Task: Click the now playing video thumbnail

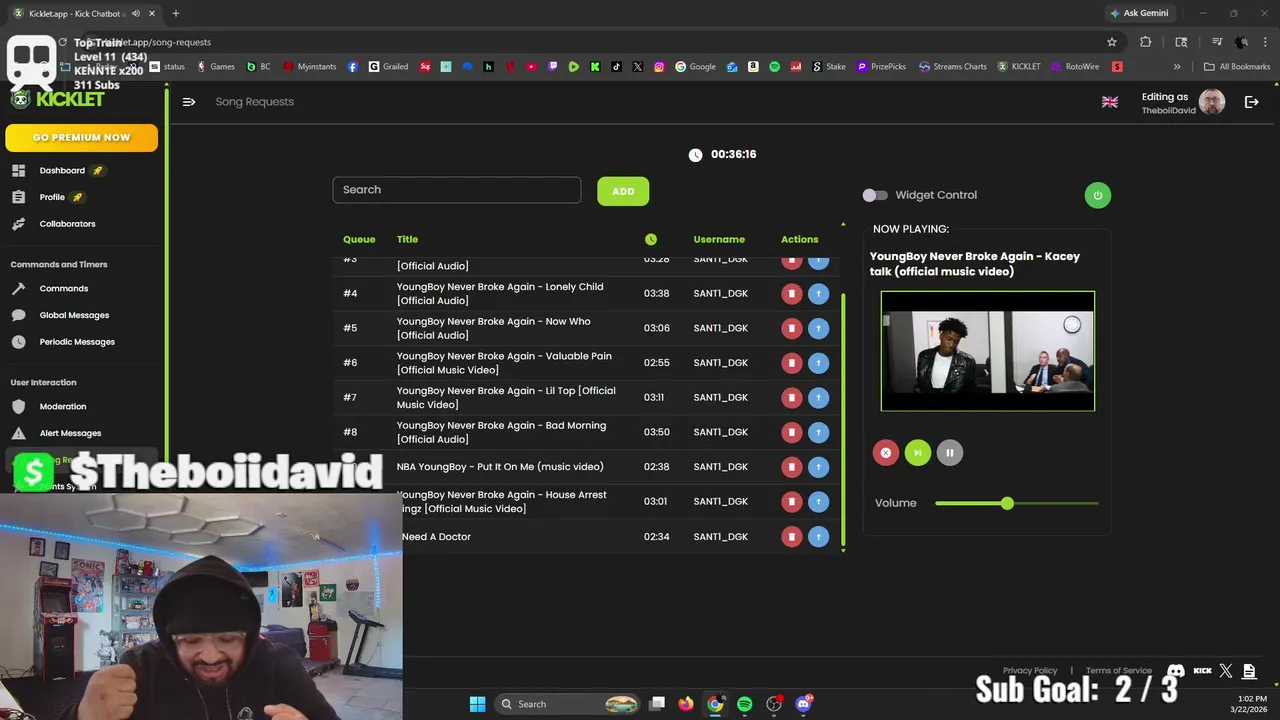Action: tap(988, 351)
